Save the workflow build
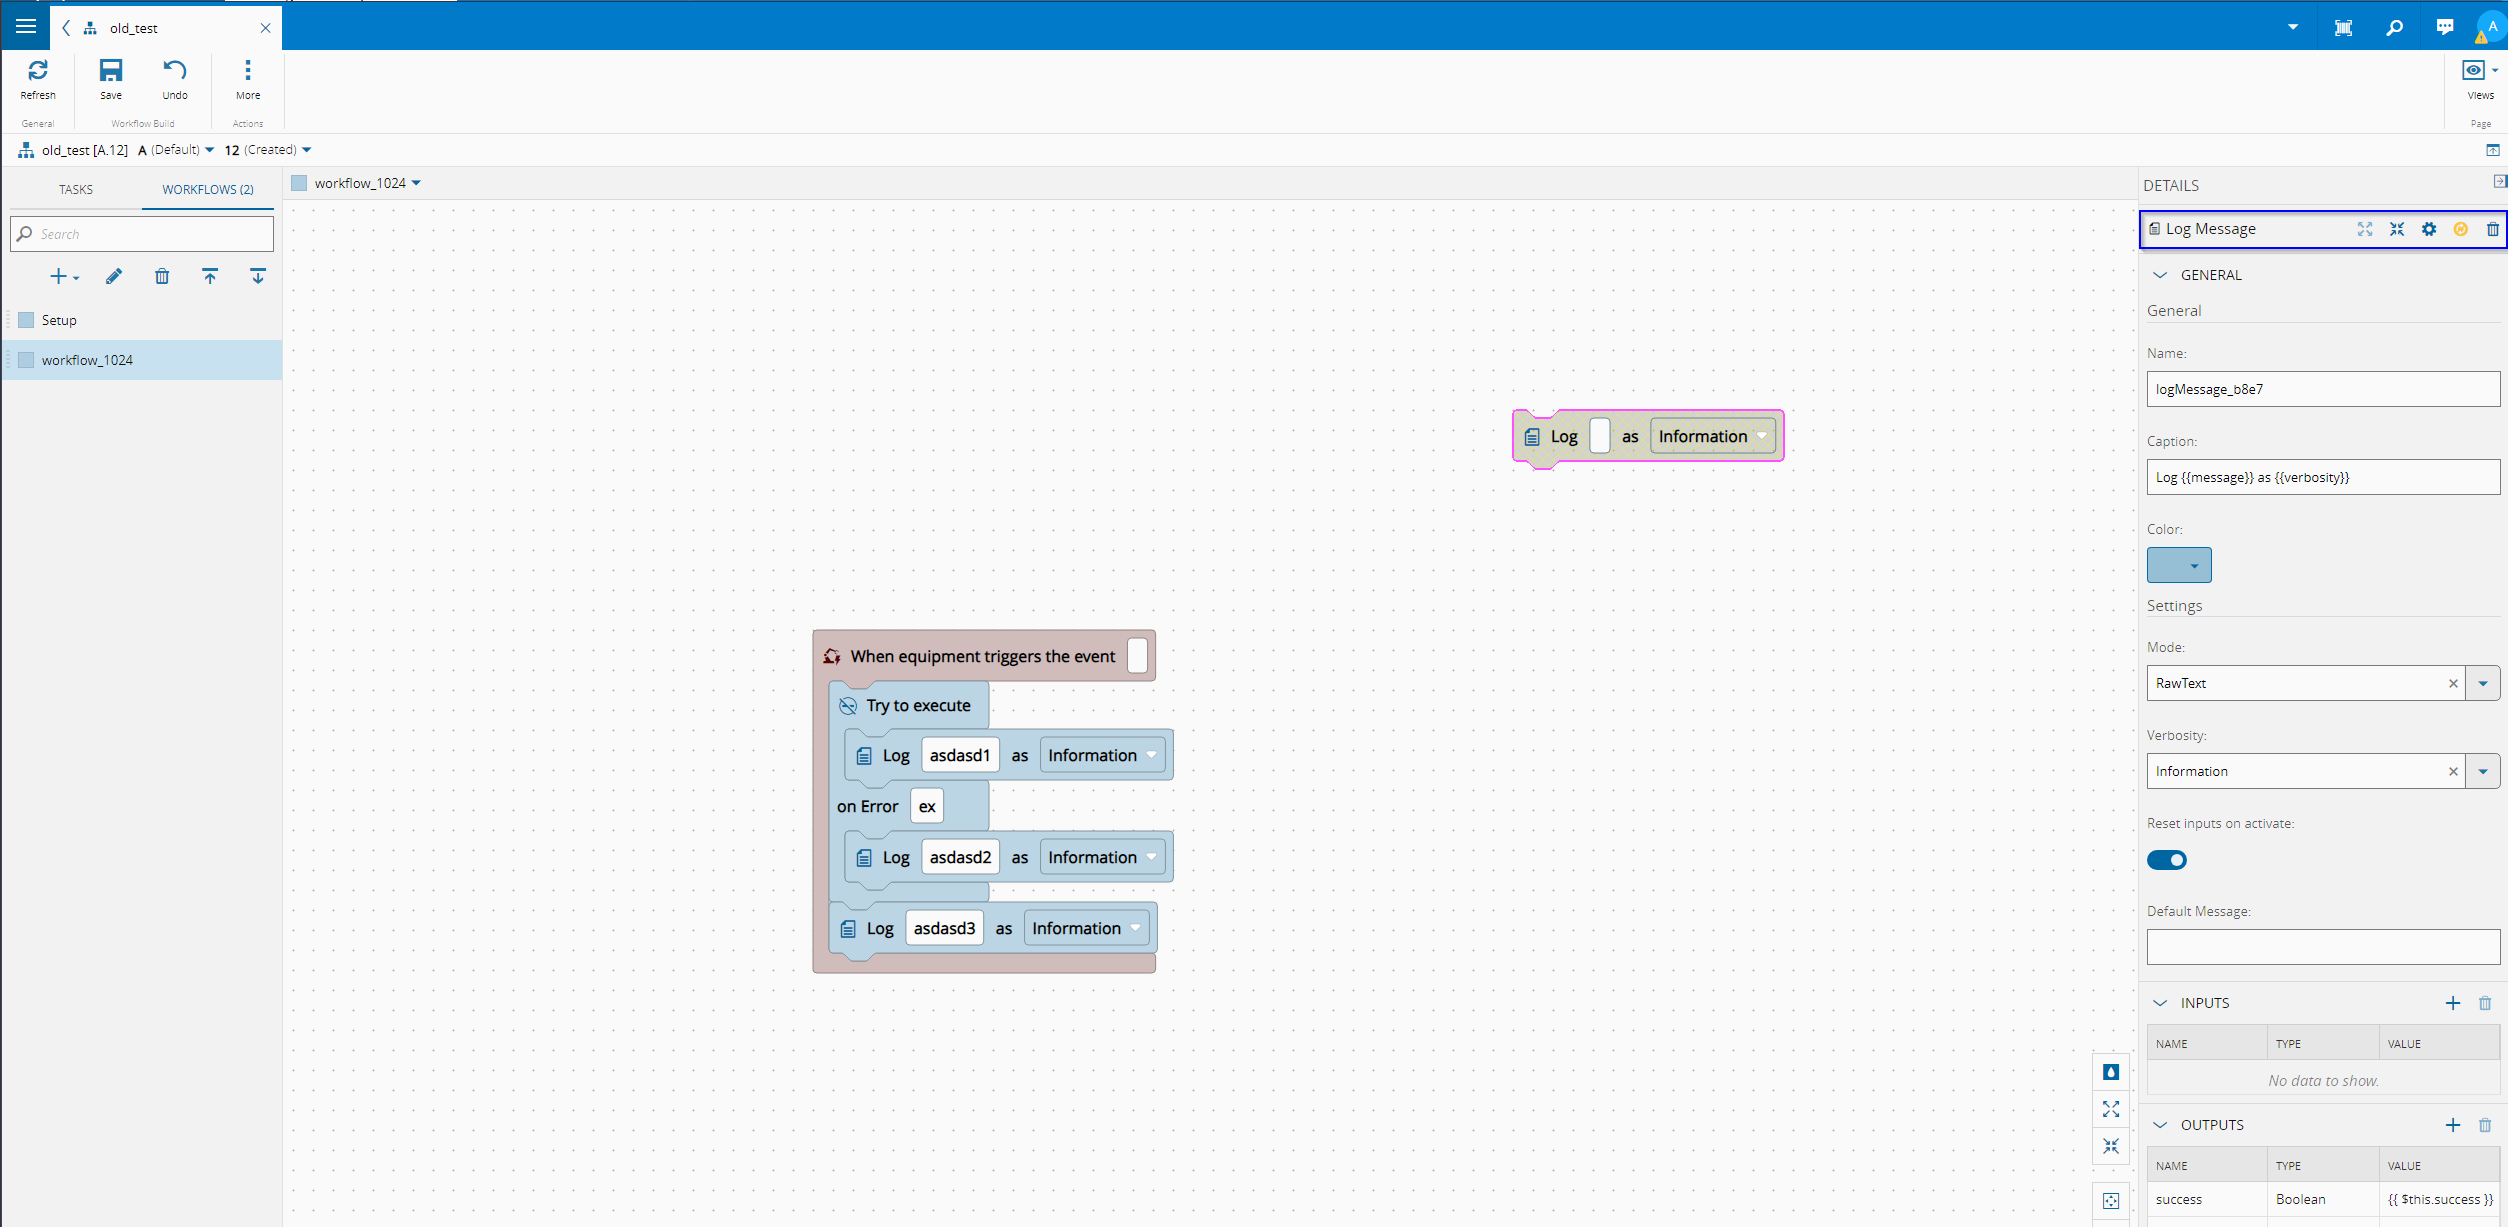The image size is (2508, 1227). tap(111, 72)
